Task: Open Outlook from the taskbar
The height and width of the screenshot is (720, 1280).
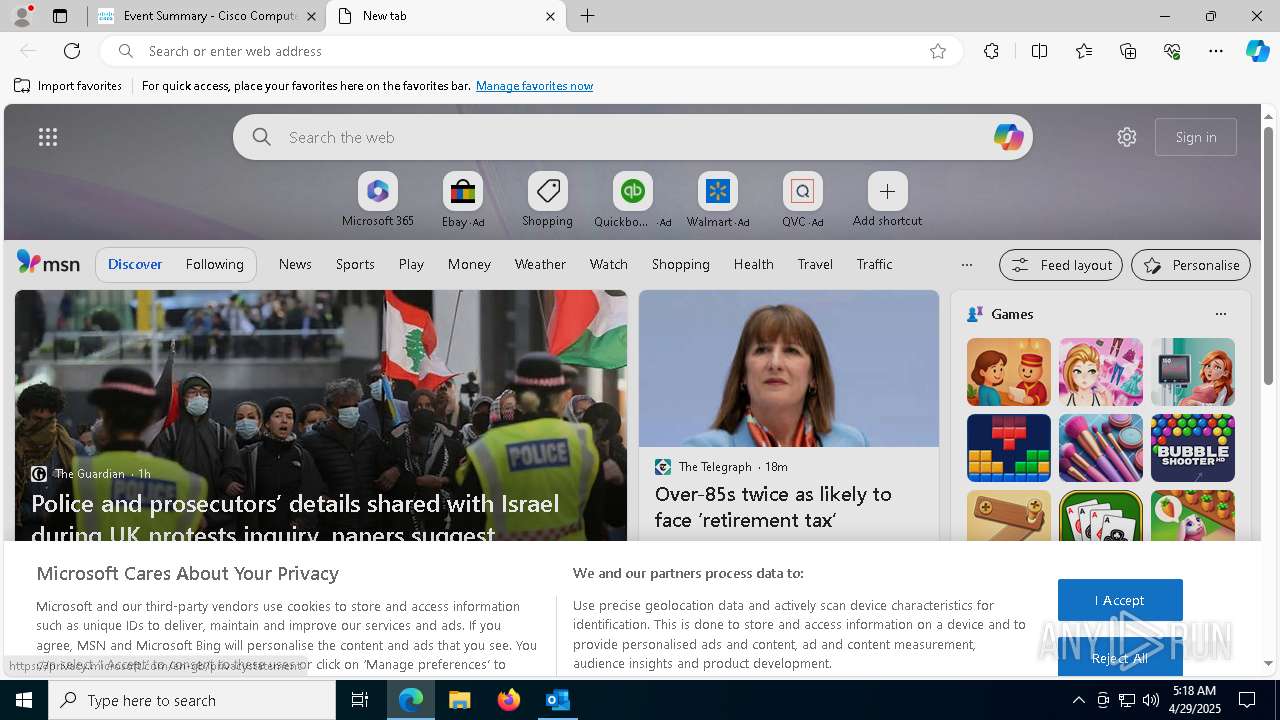Action: click(557, 700)
